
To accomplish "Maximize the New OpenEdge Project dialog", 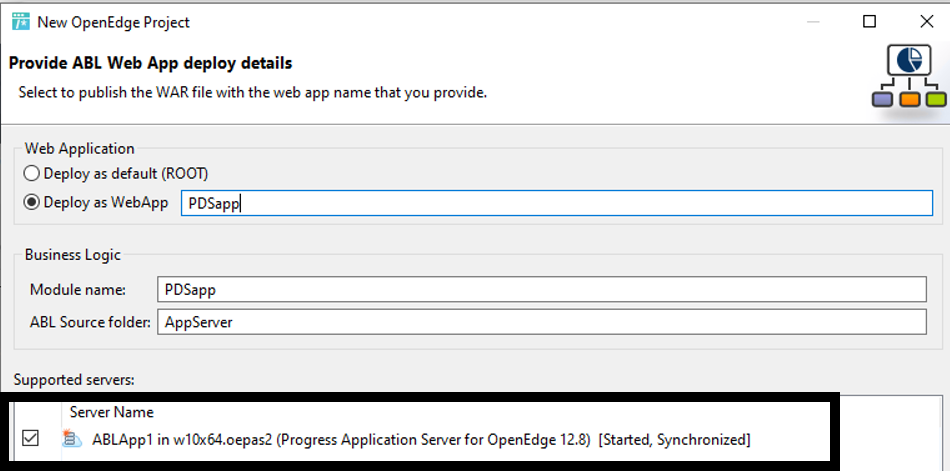I will pyautogui.click(x=869, y=22).
